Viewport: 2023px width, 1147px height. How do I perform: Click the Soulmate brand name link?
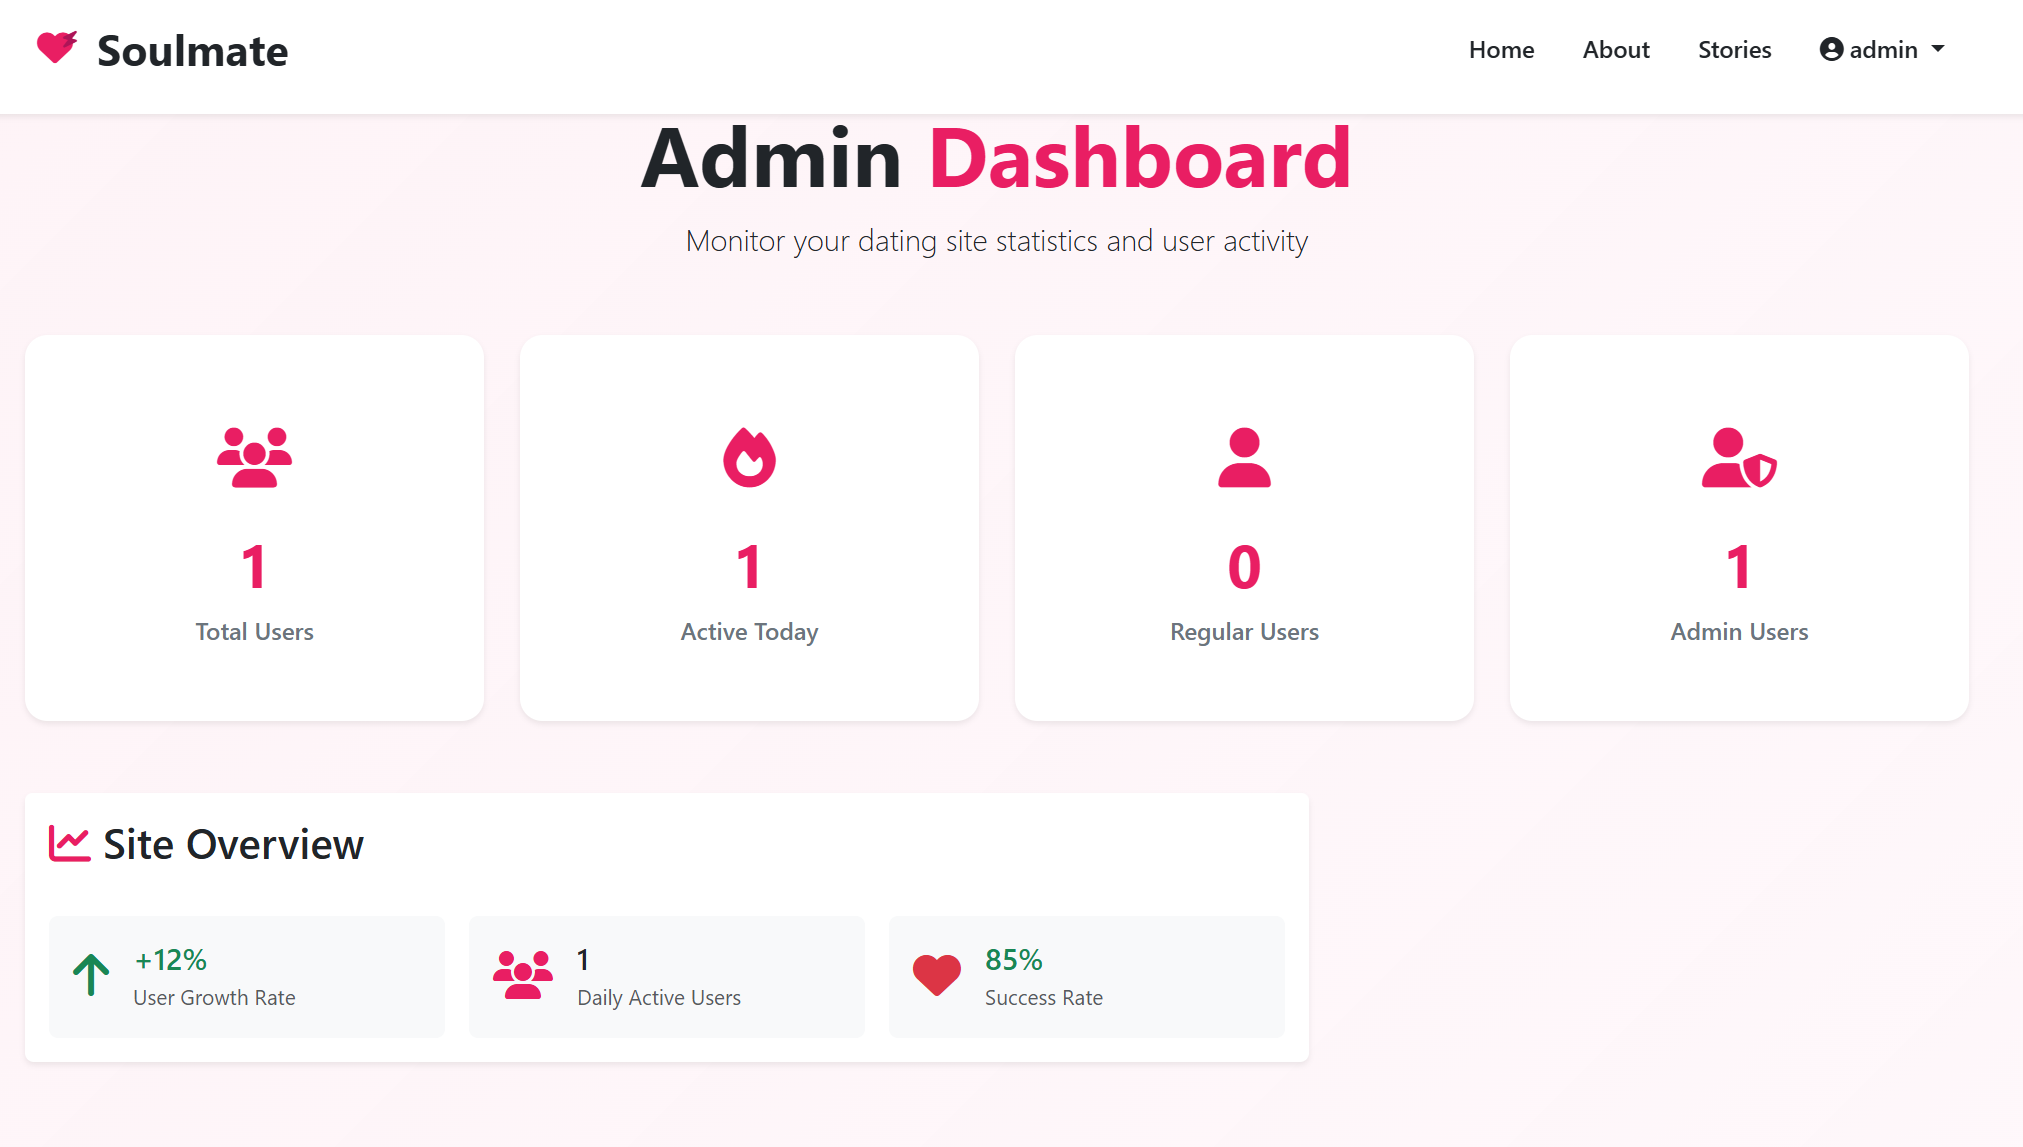[x=192, y=51]
